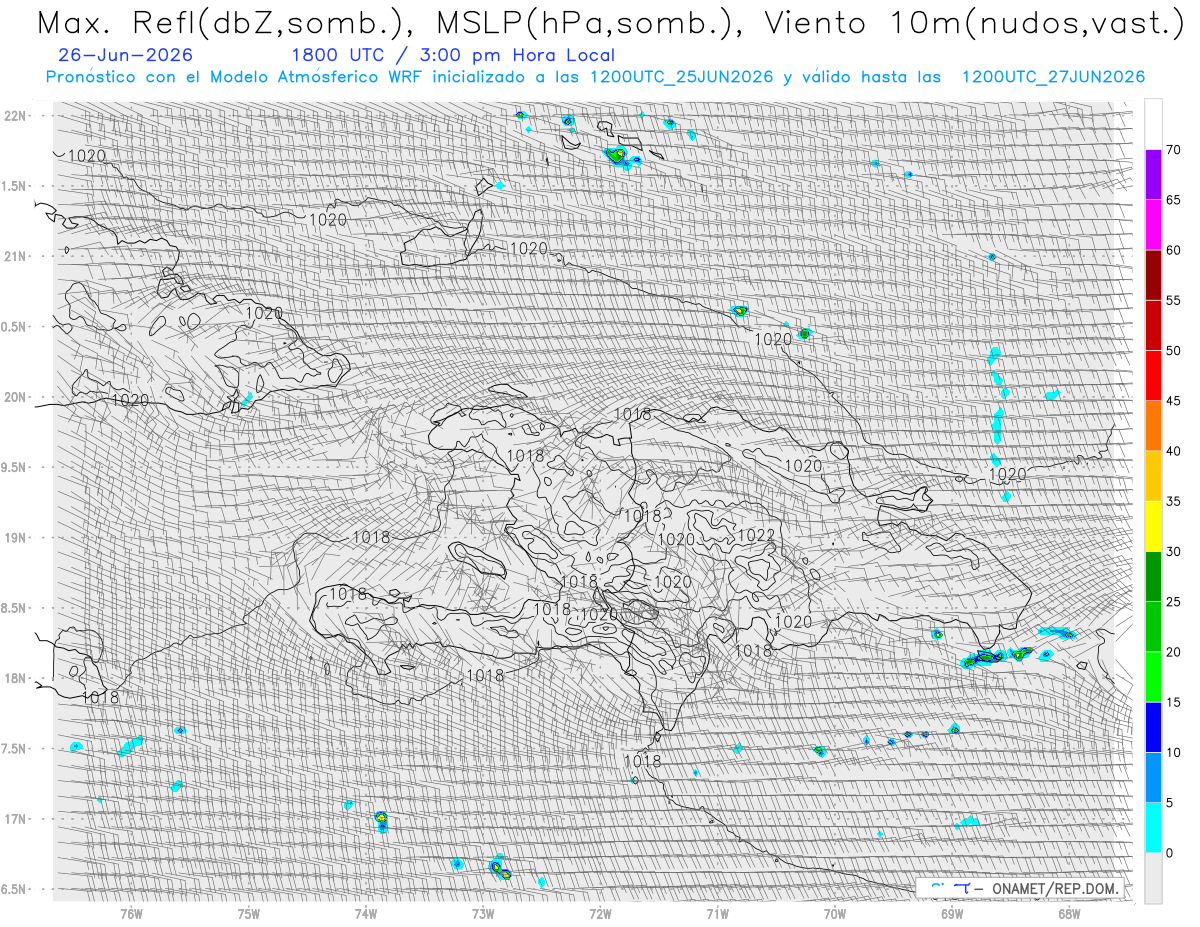The height and width of the screenshot is (927, 1200).
Task: Click the longitude axis label '72W'
Action: 600,912
